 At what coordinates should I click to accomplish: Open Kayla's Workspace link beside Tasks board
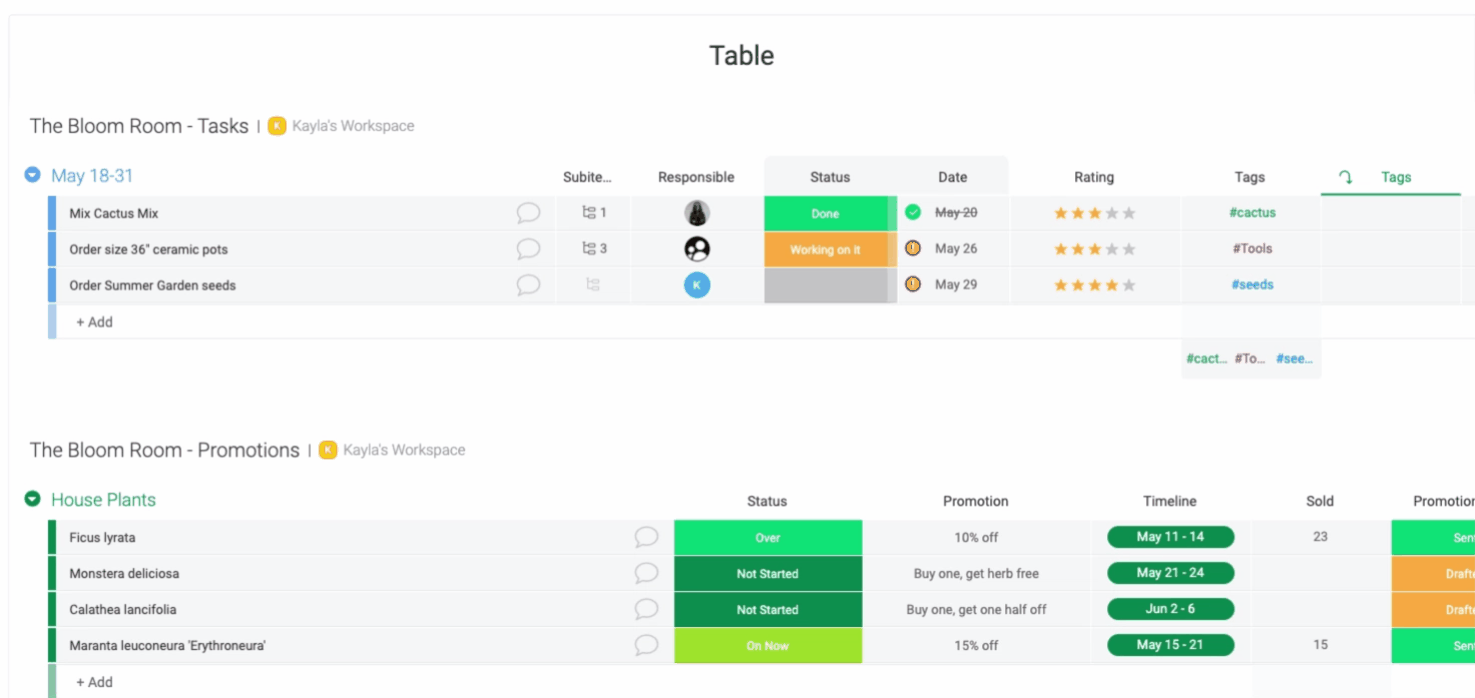(x=353, y=126)
